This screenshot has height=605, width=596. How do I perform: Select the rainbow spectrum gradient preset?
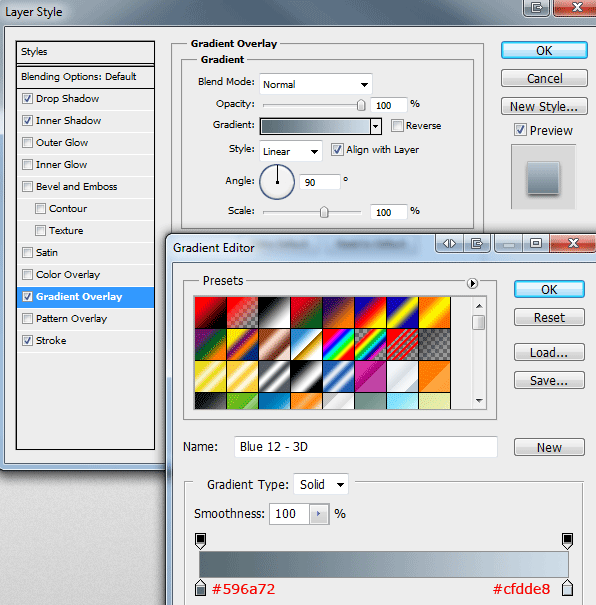point(338,345)
